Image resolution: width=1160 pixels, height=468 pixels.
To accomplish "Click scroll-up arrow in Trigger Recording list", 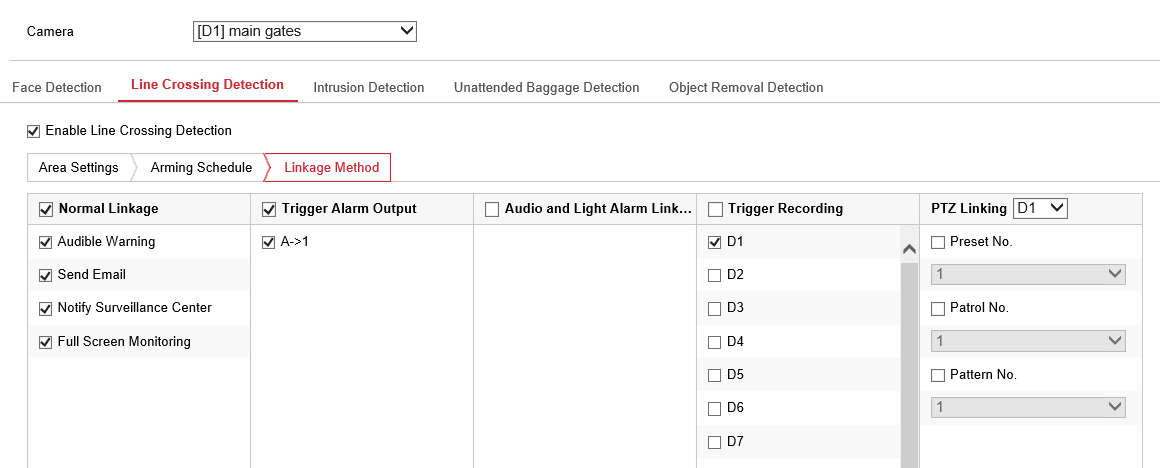I will point(909,249).
